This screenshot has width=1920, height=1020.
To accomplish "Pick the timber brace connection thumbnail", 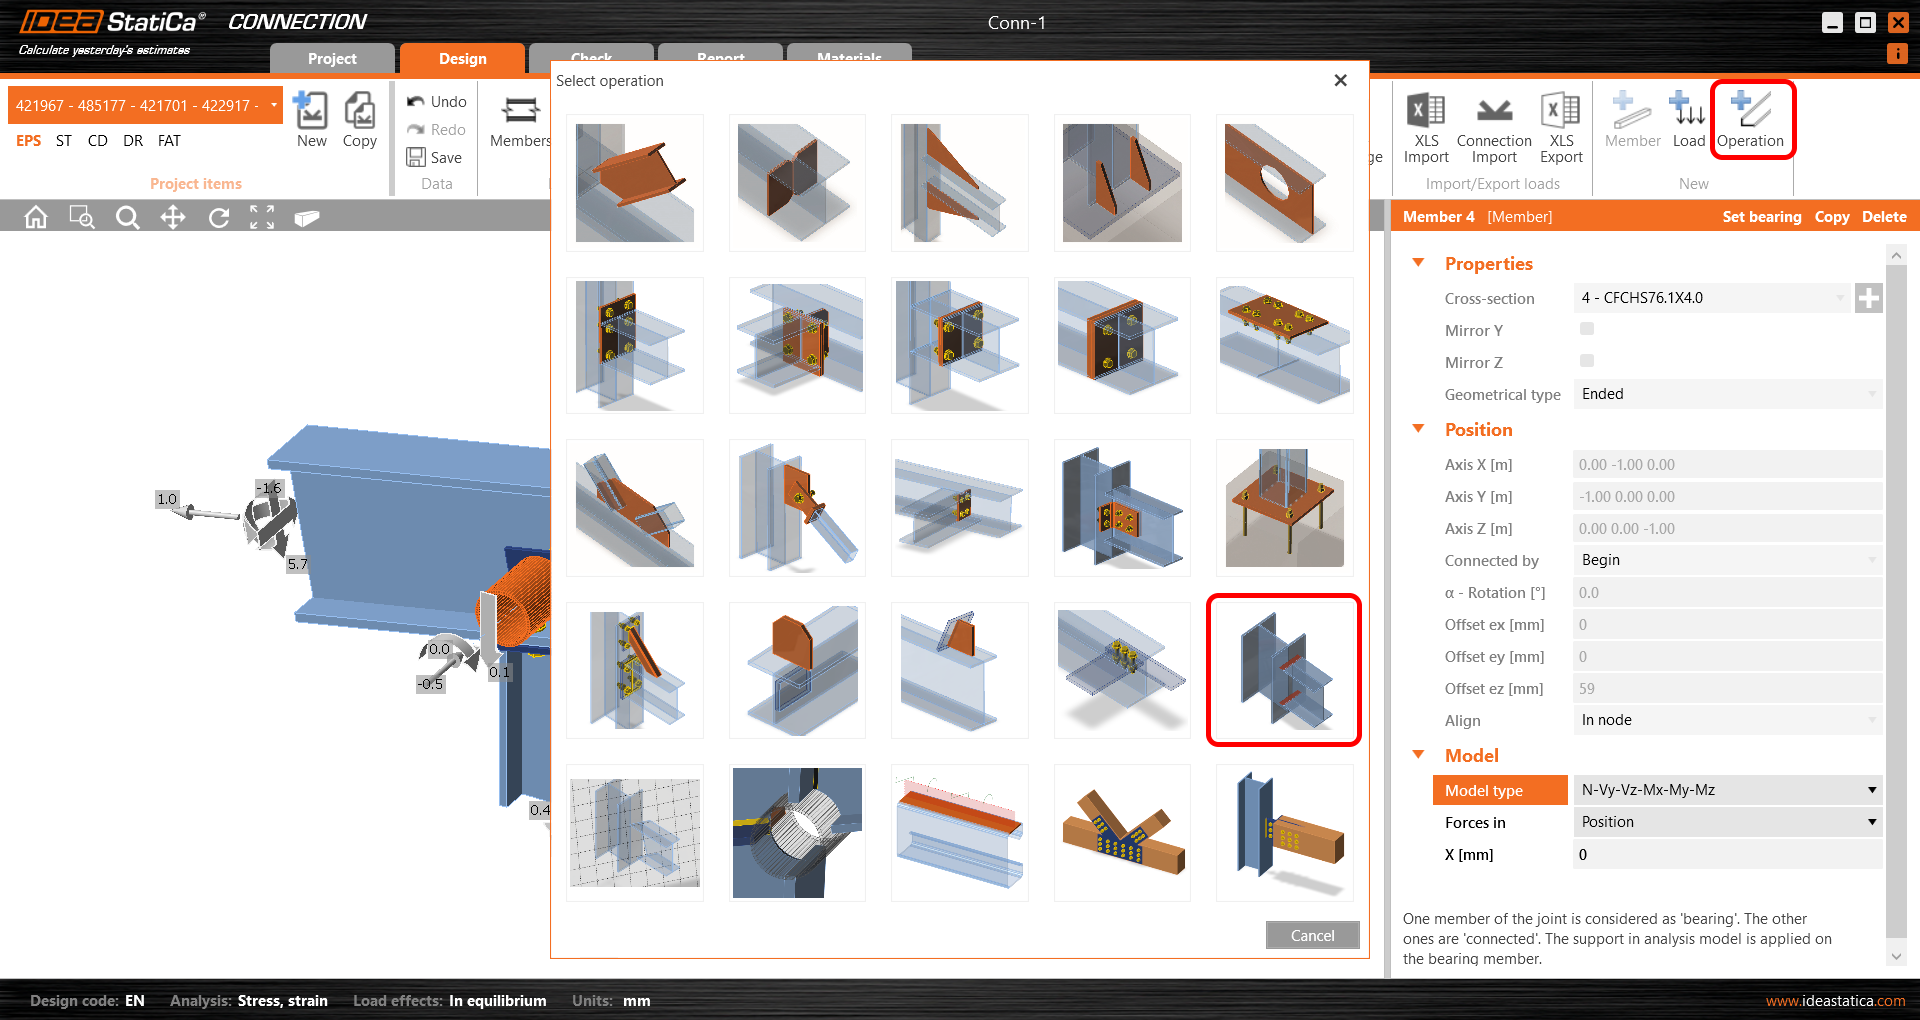I will coord(1122,833).
